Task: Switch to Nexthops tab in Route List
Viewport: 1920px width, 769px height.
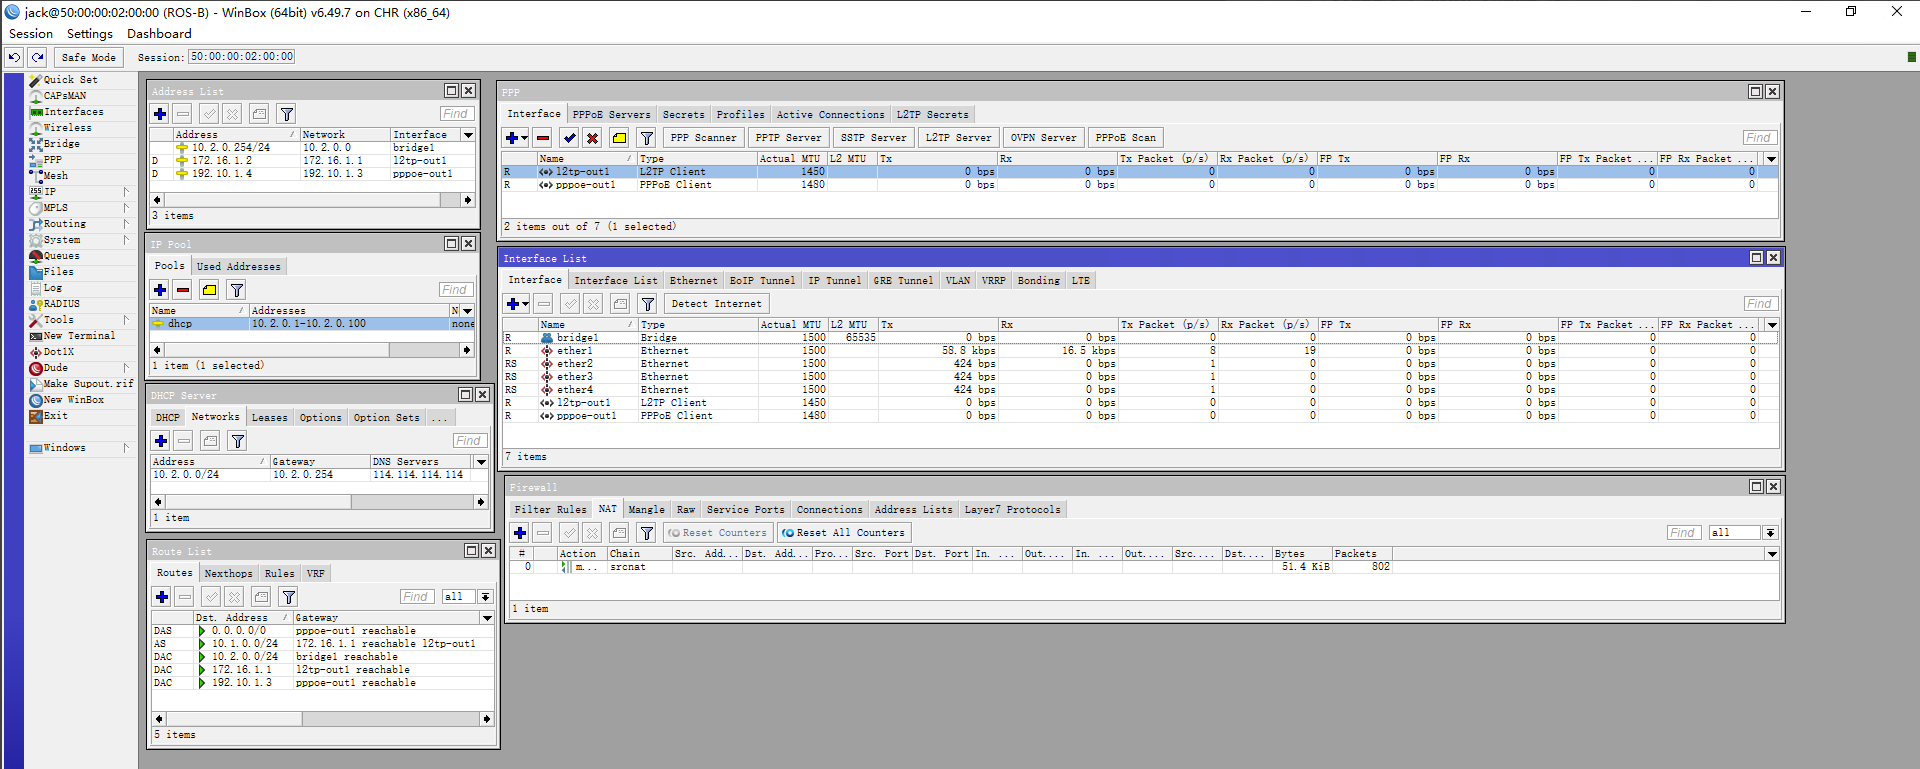Action: [x=229, y=574]
